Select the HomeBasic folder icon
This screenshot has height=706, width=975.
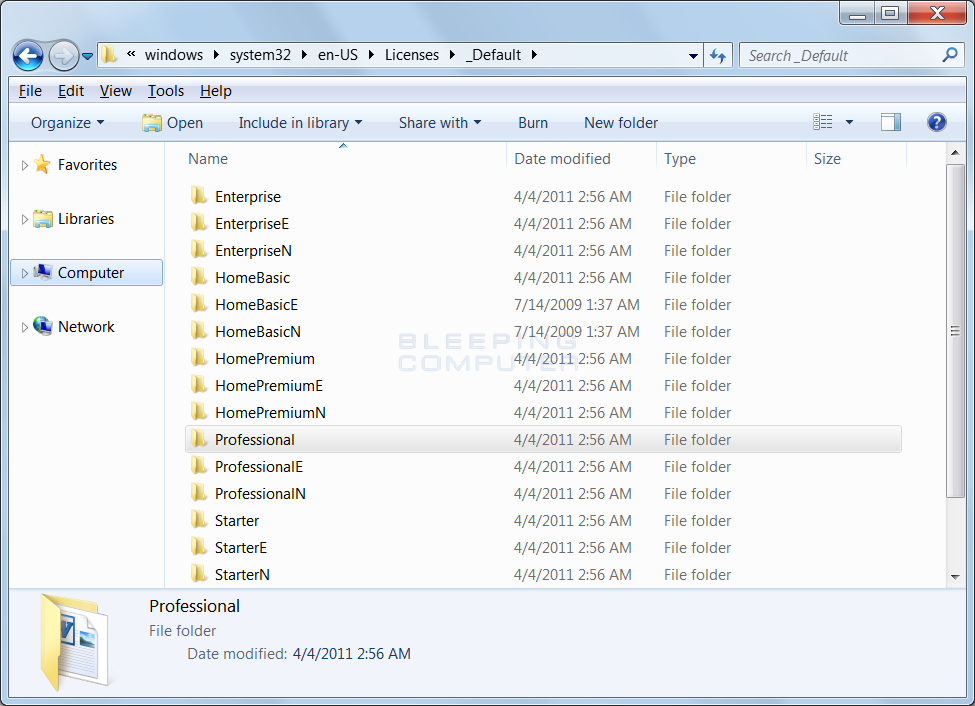pos(199,276)
